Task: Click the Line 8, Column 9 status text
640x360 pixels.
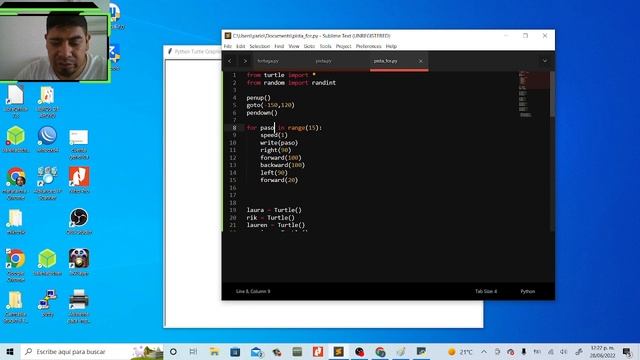Action: (253, 291)
